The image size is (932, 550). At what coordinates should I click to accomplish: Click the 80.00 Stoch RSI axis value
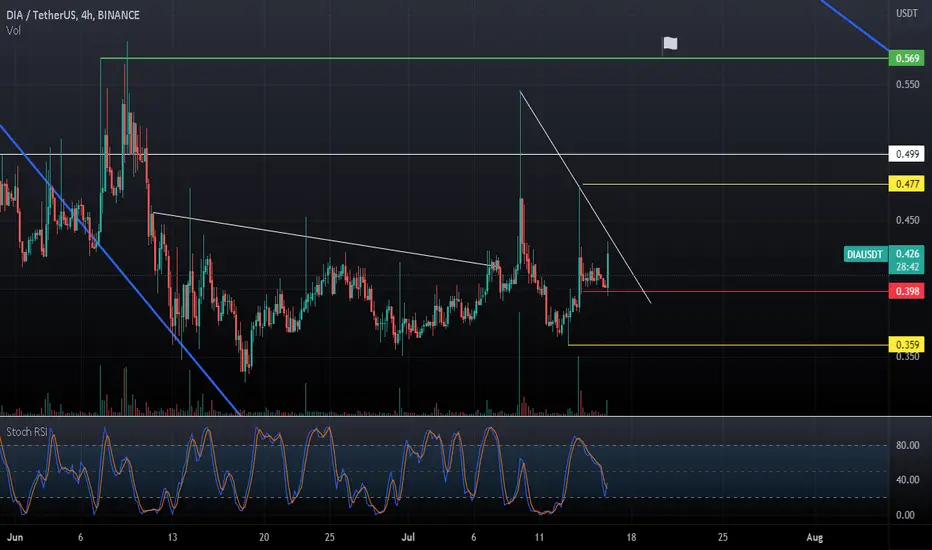pyautogui.click(x=908, y=445)
